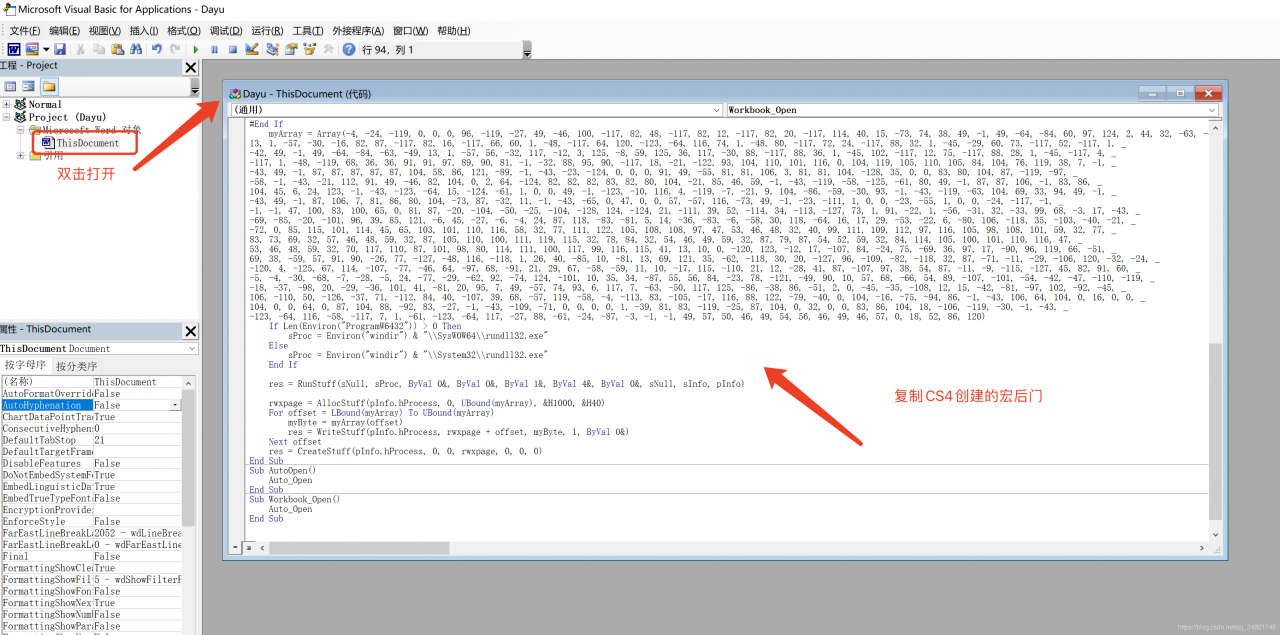This screenshot has width=1280, height=635.
Task: Toggle Folders icon in Project panel
Action: coord(49,87)
